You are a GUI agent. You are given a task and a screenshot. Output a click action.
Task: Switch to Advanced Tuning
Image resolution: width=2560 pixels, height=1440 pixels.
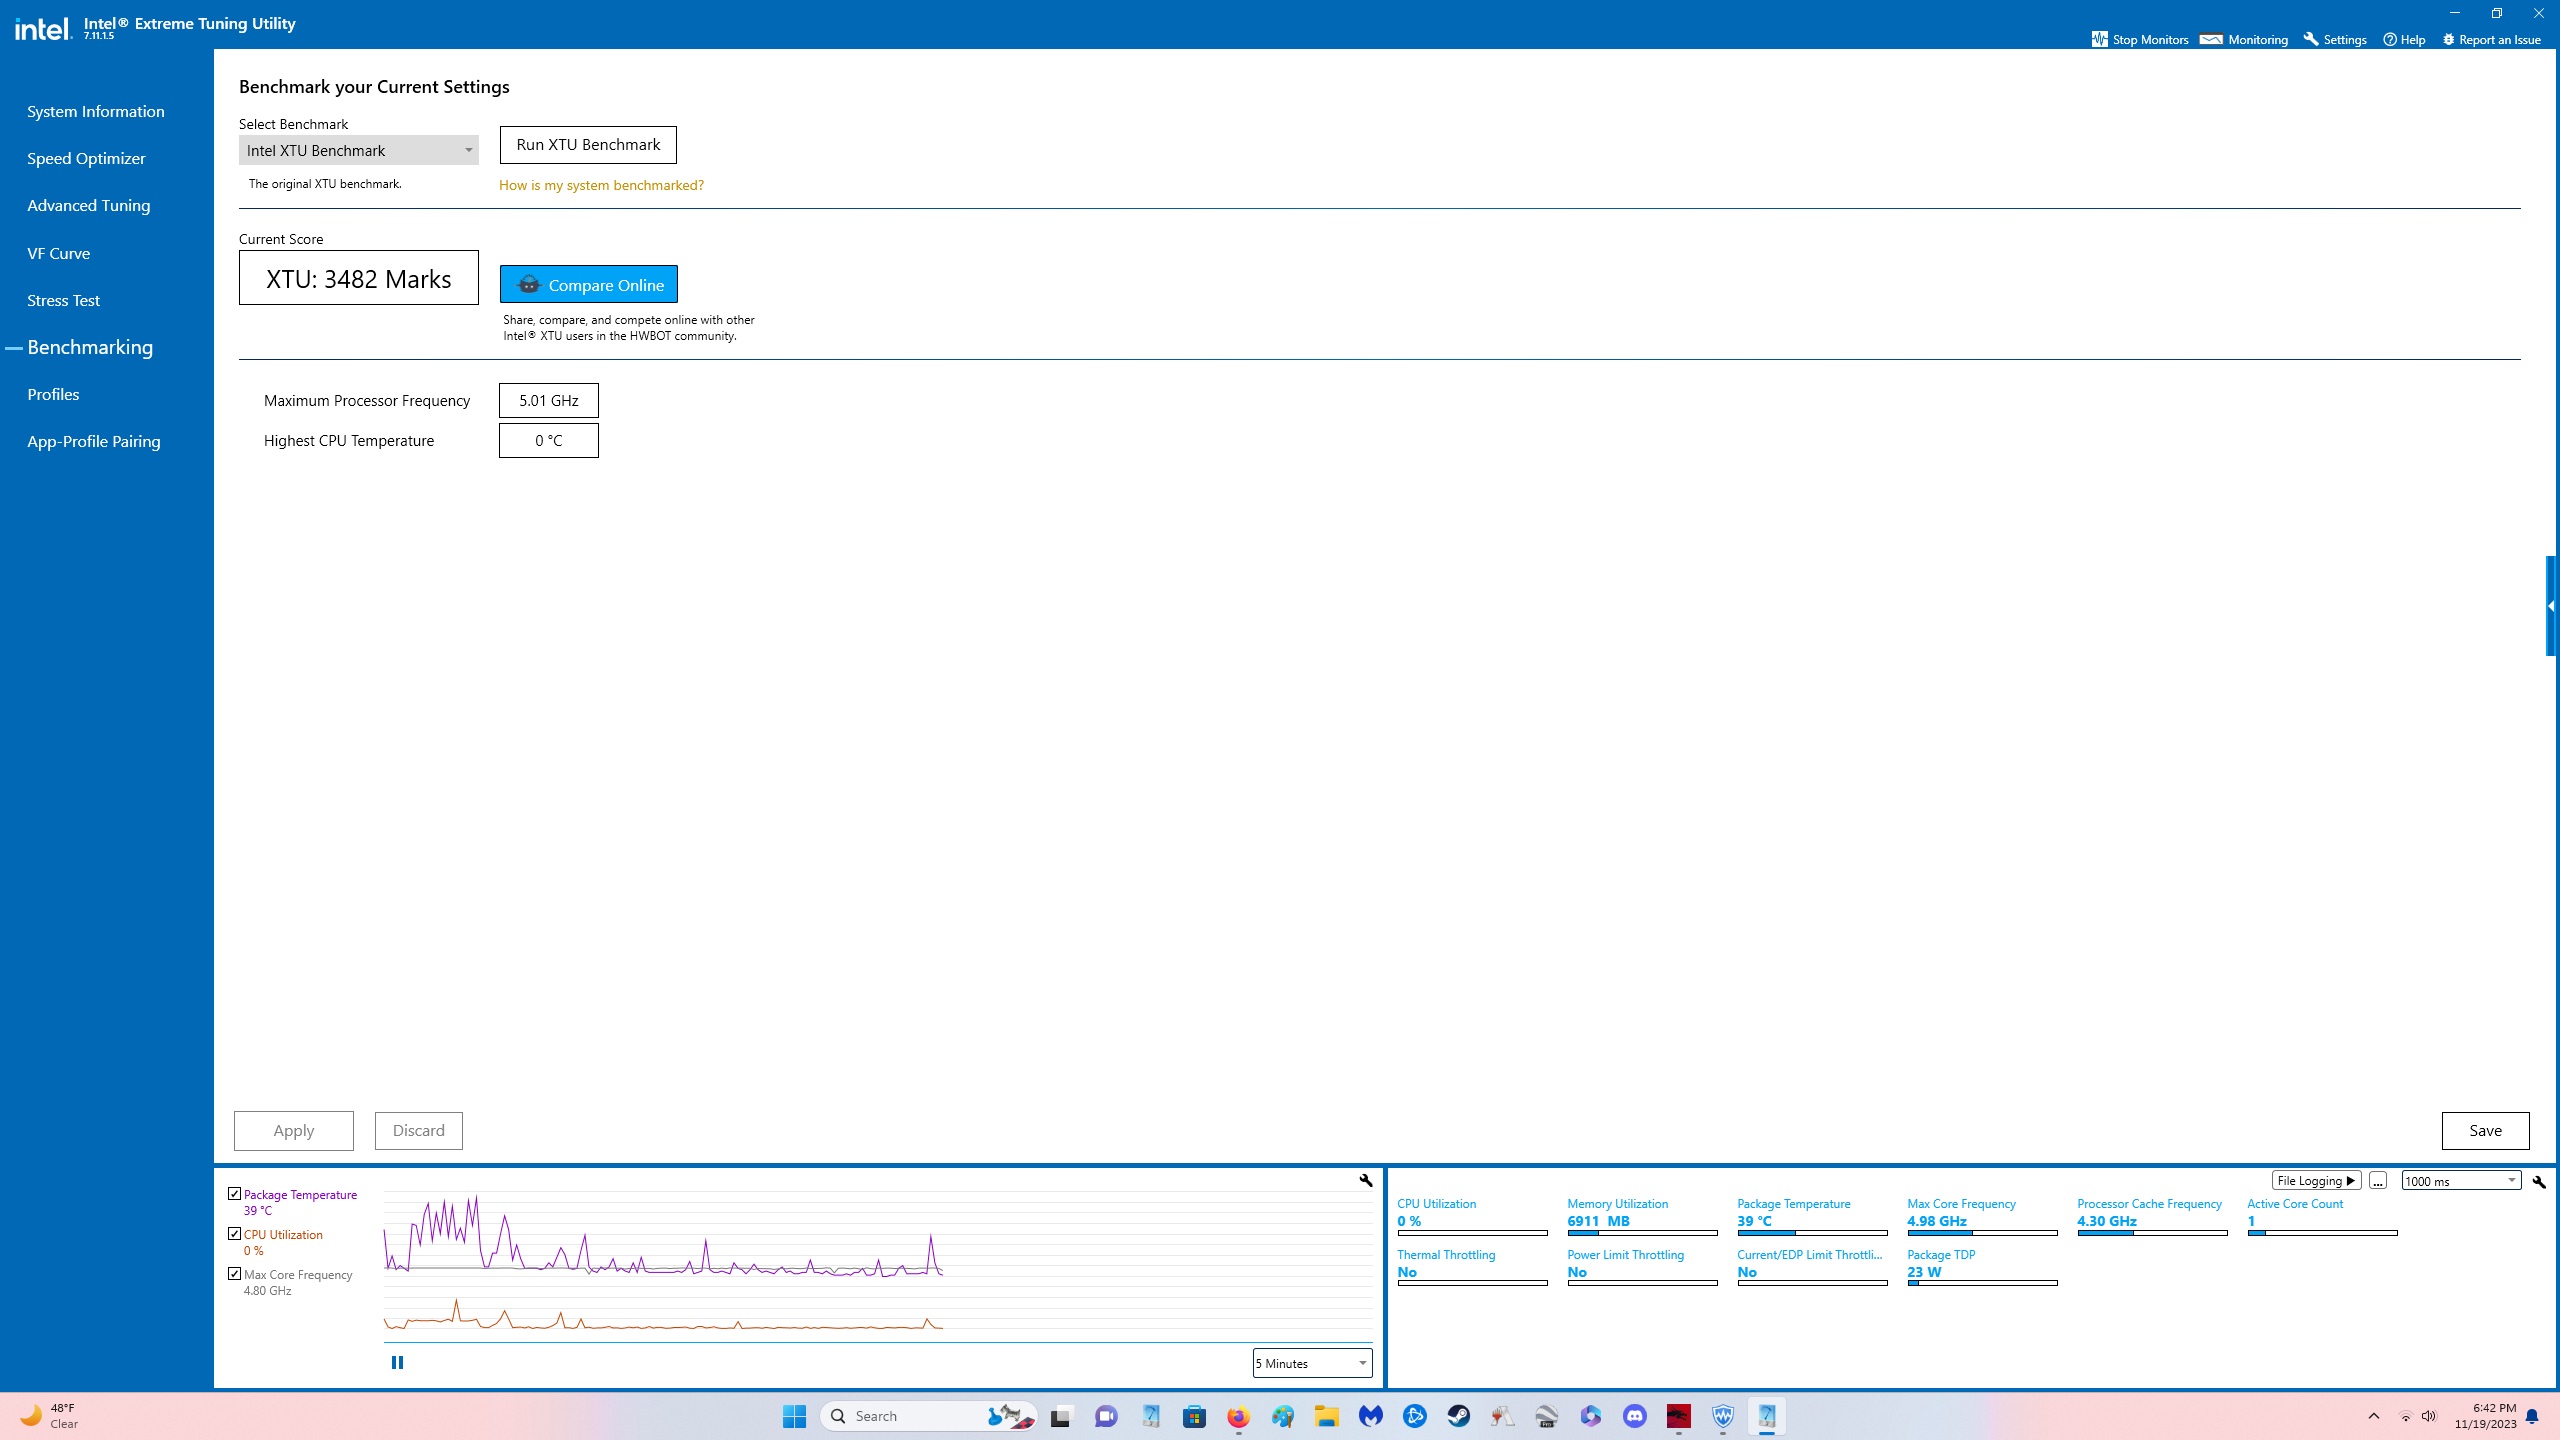[89, 205]
